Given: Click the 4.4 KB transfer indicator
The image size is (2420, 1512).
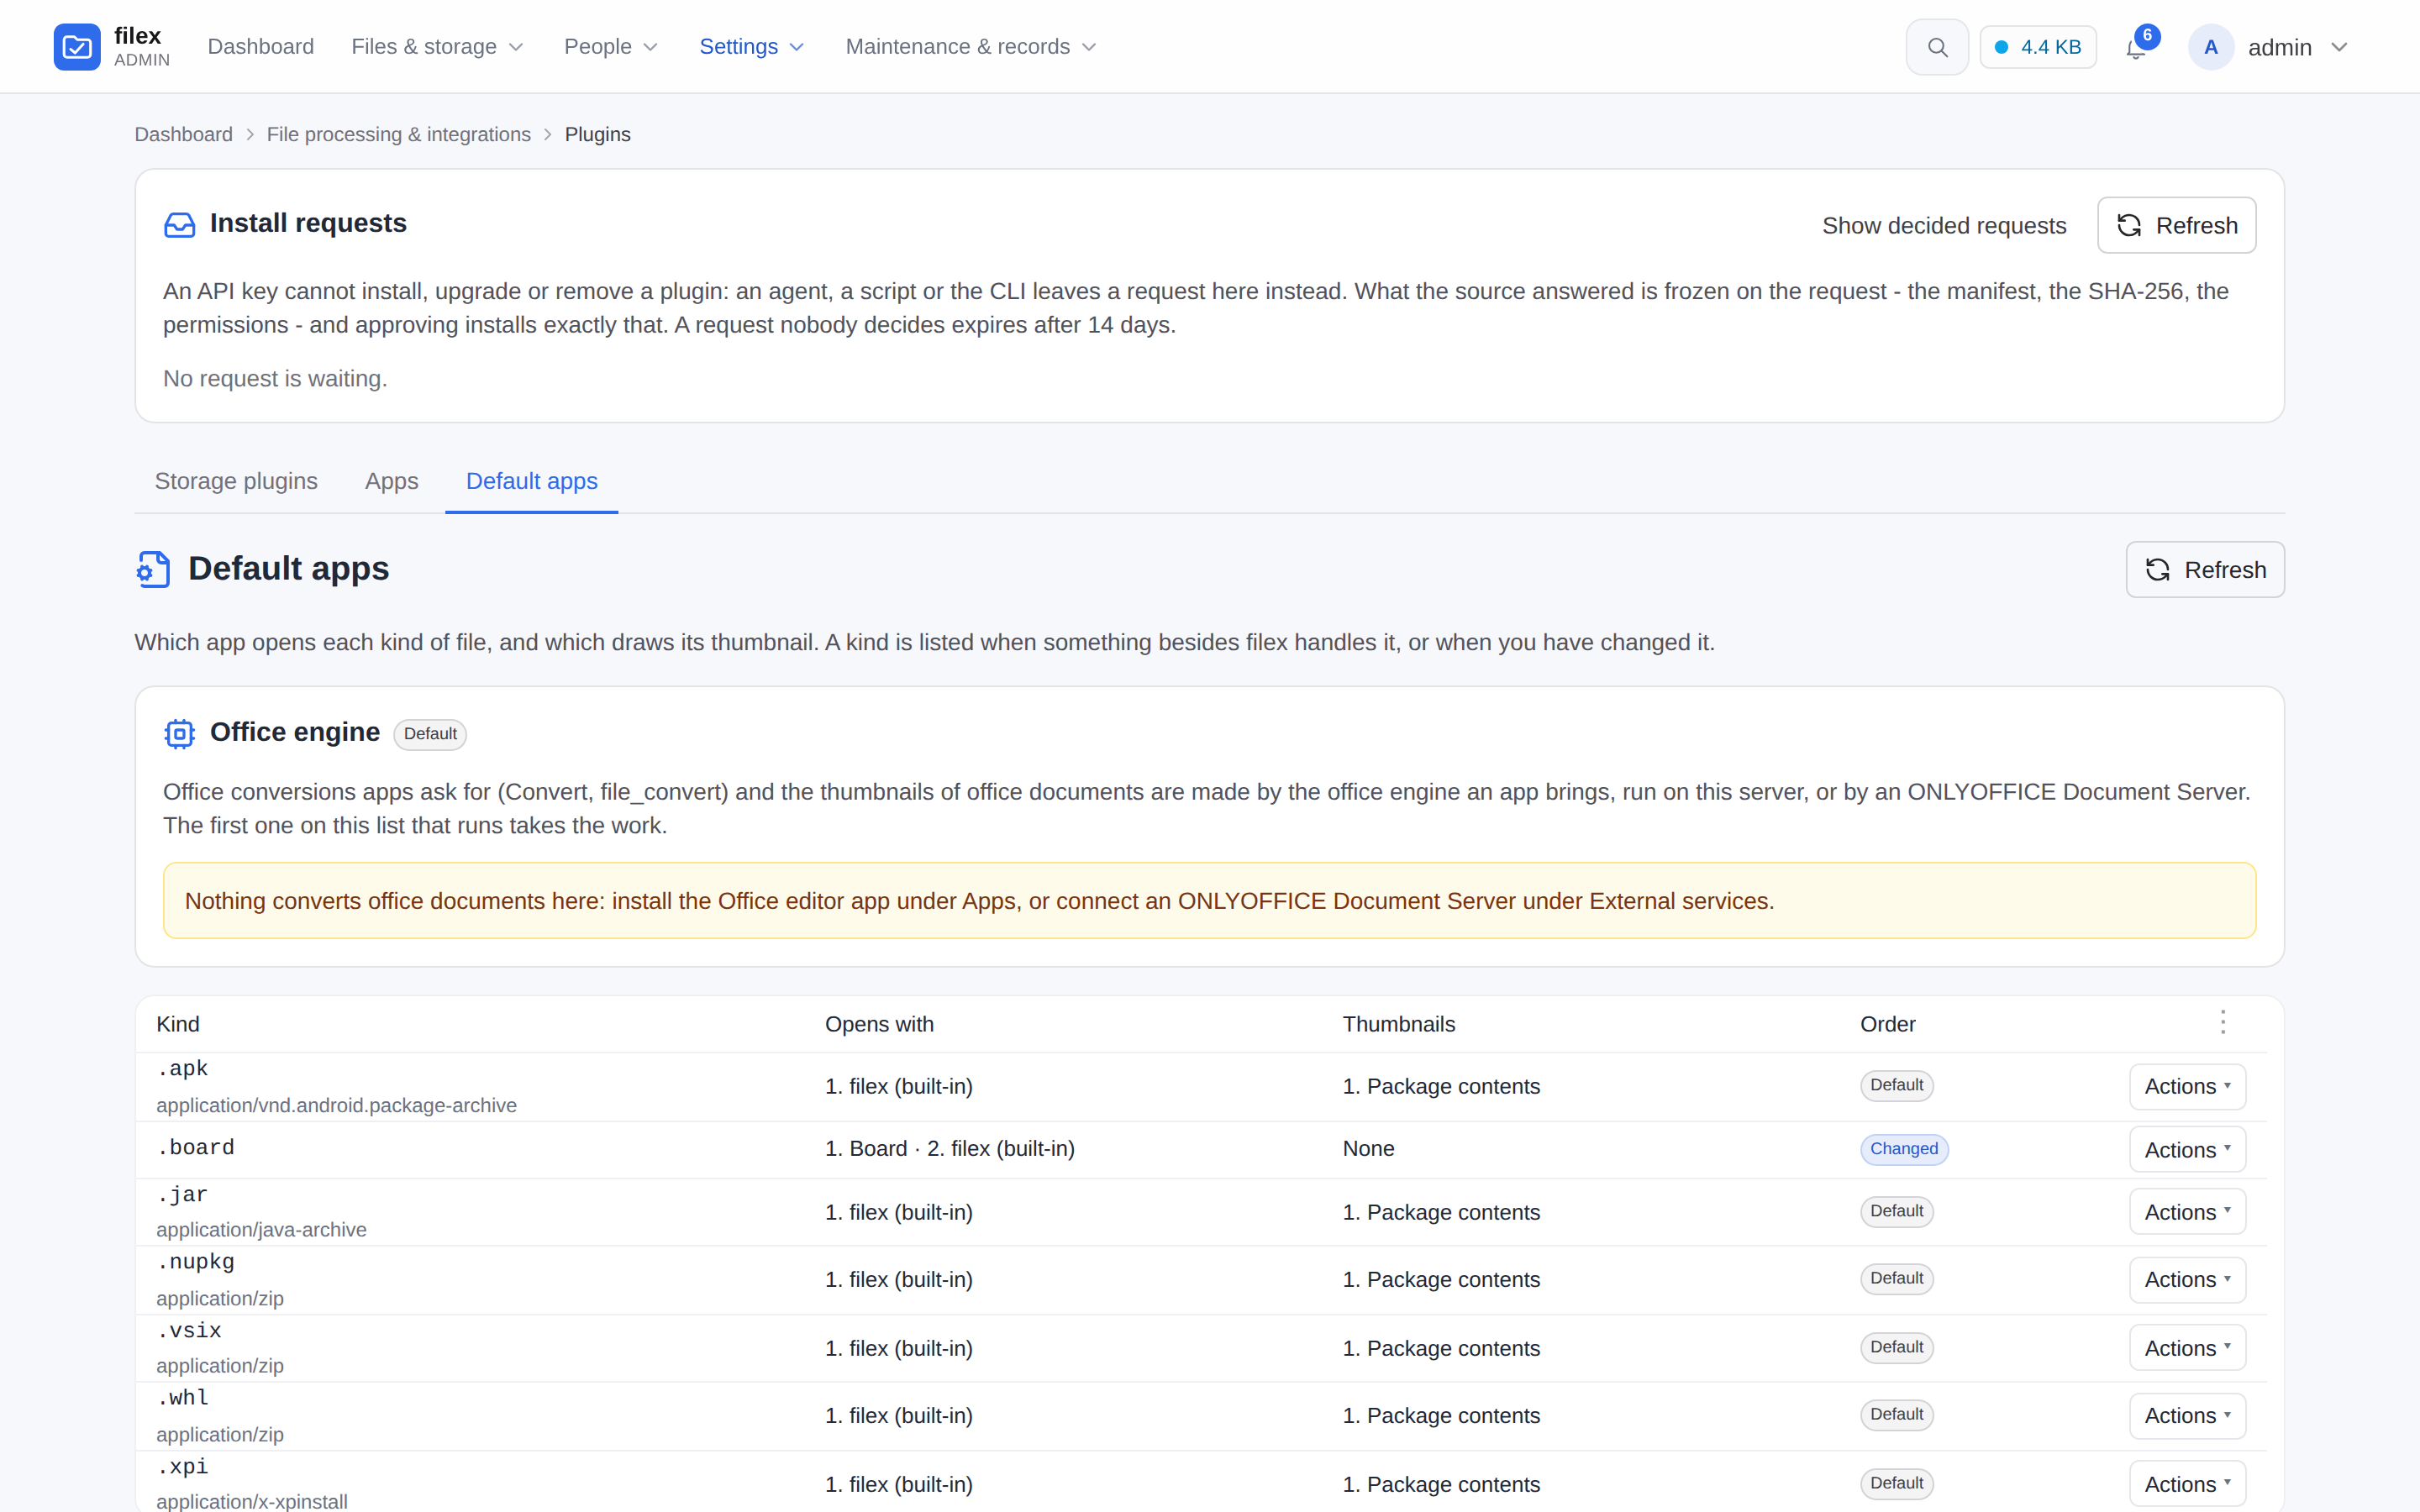Looking at the screenshot, I should (x=2038, y=47).
